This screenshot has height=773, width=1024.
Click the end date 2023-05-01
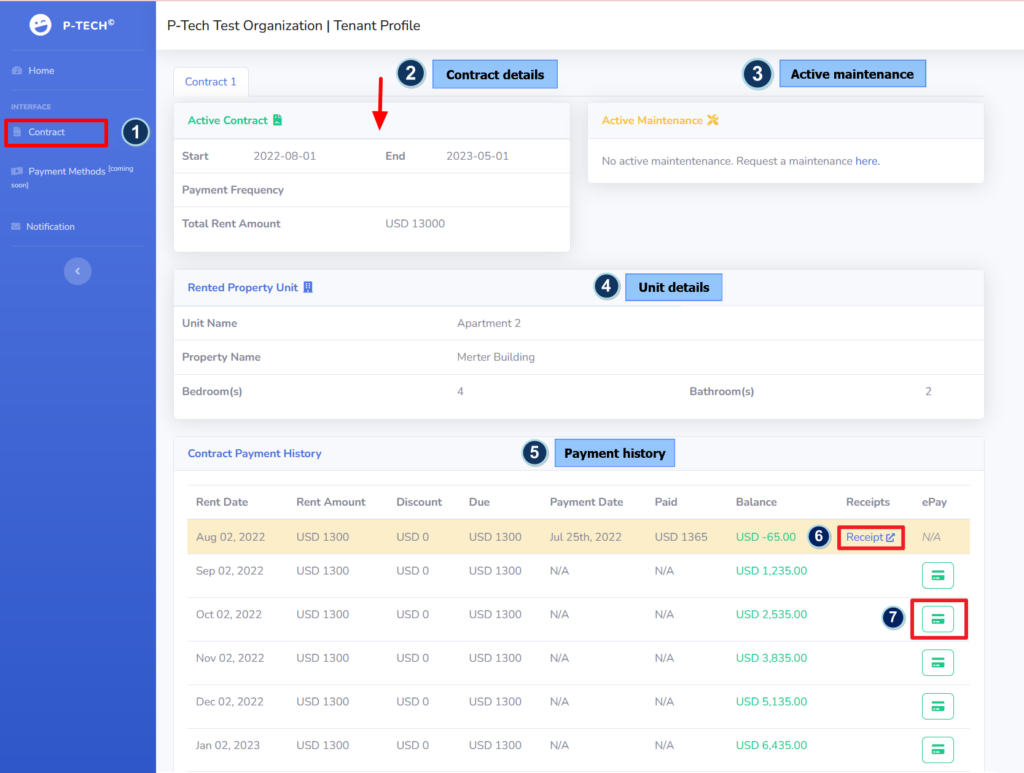[477, 156]
